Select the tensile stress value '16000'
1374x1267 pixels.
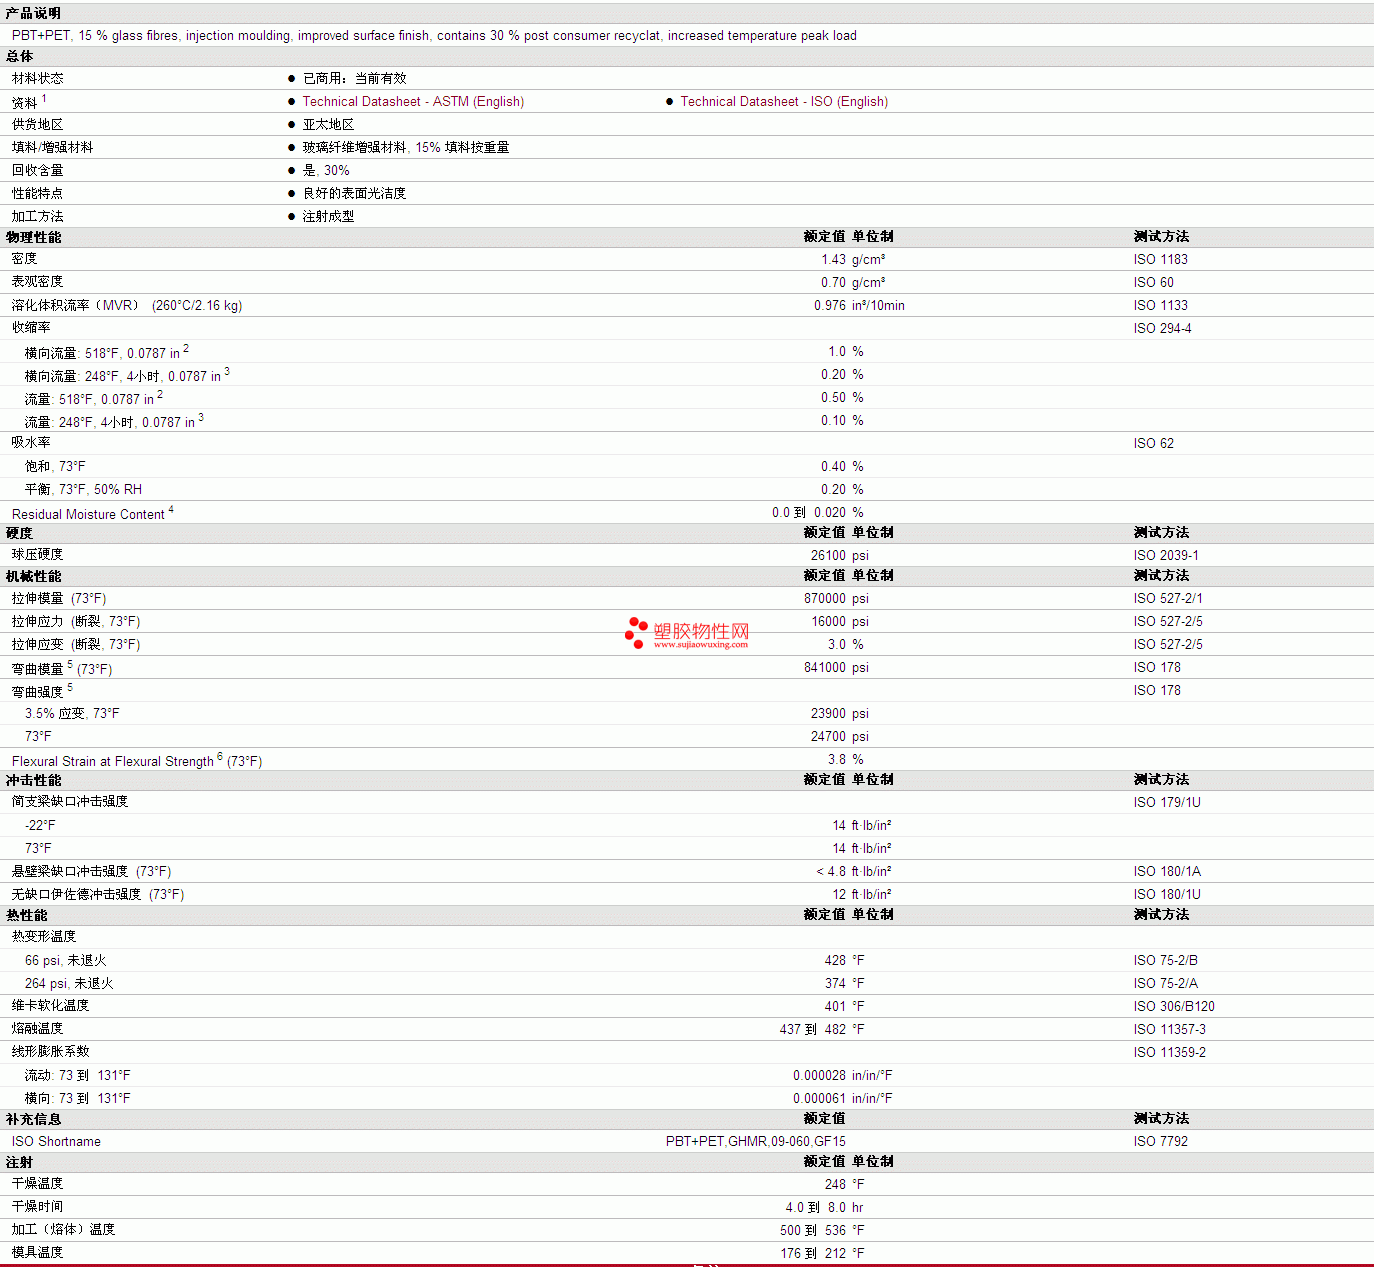(828, 621)
